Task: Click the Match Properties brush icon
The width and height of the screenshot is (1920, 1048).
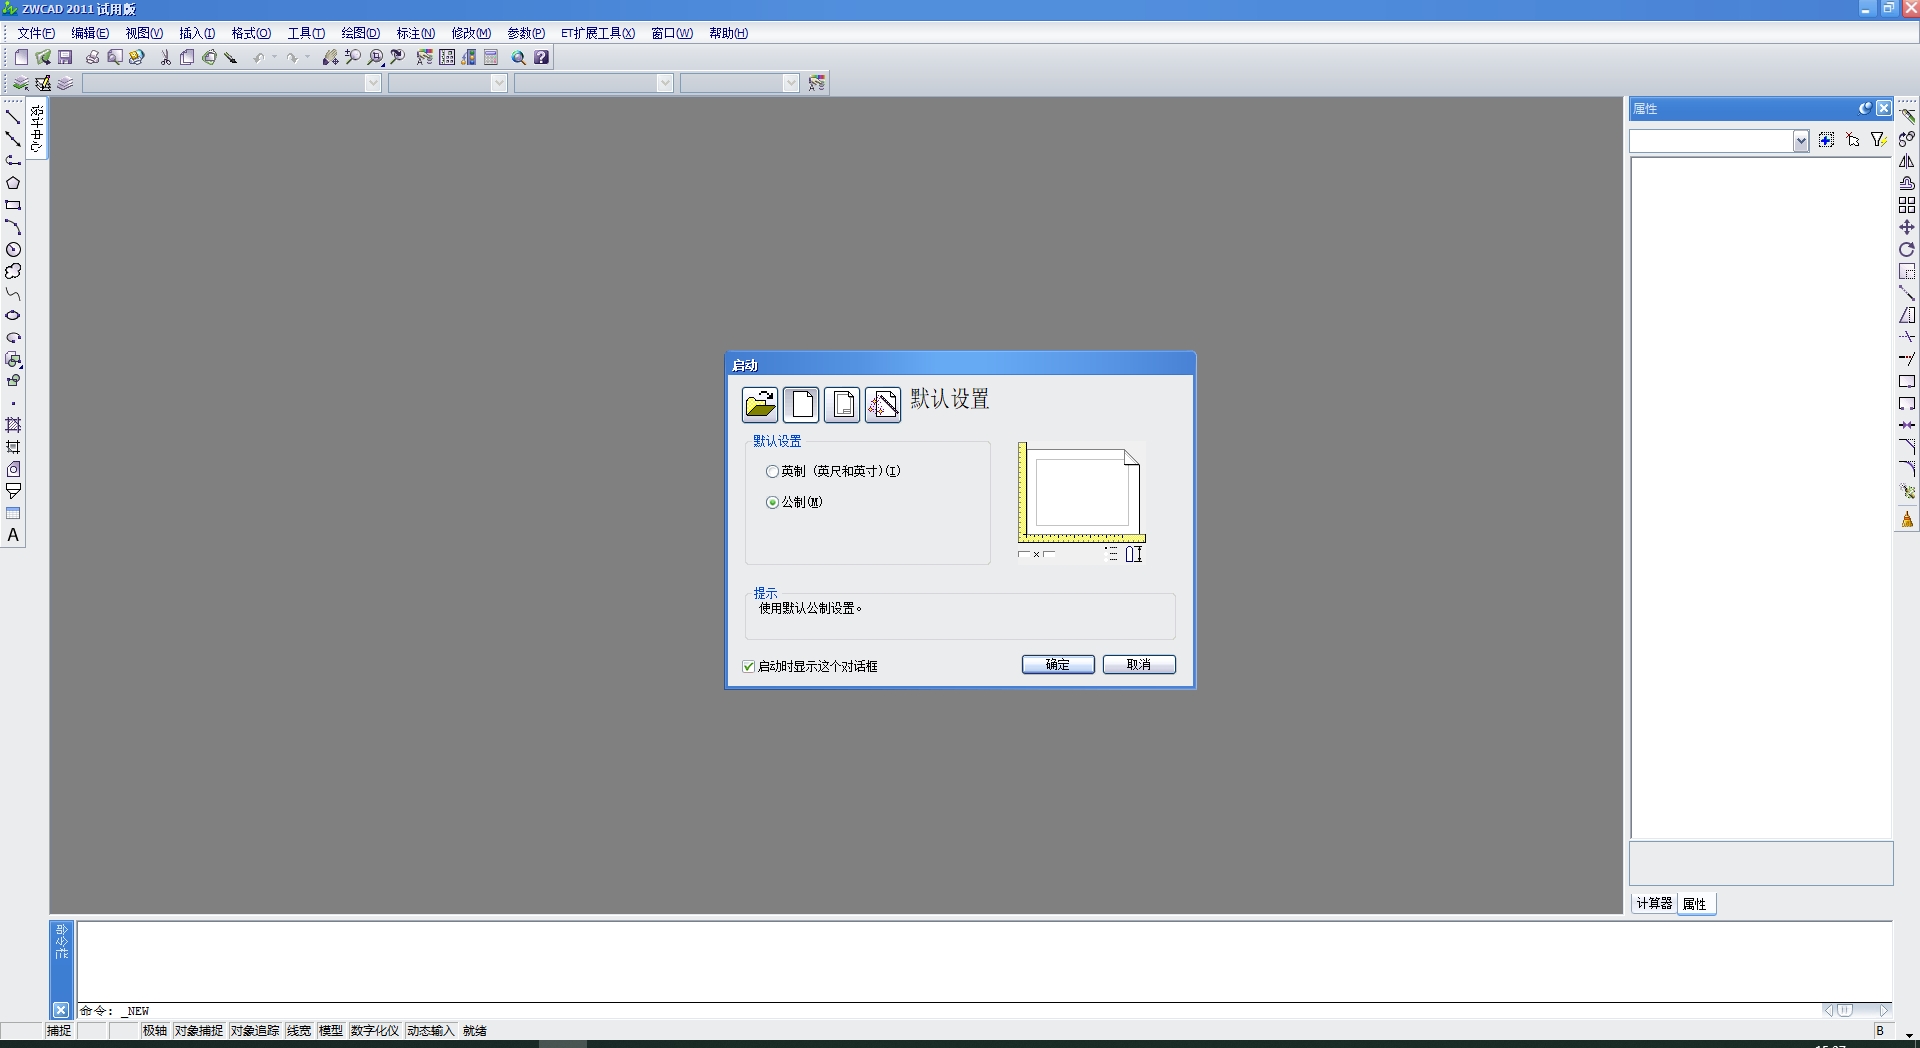Action: (x=231, y=57)
